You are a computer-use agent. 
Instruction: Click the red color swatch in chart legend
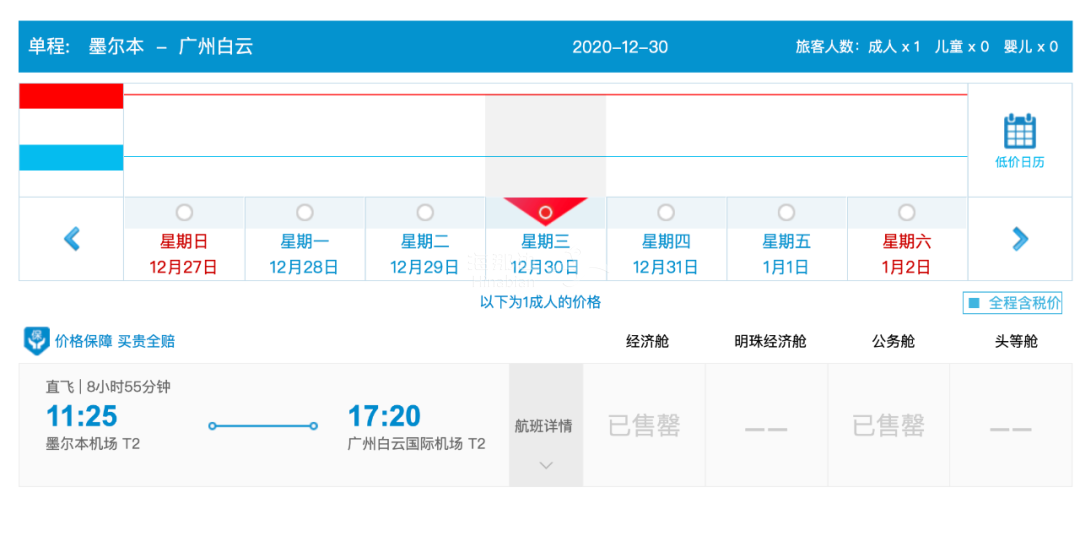[x=71, y=96]
